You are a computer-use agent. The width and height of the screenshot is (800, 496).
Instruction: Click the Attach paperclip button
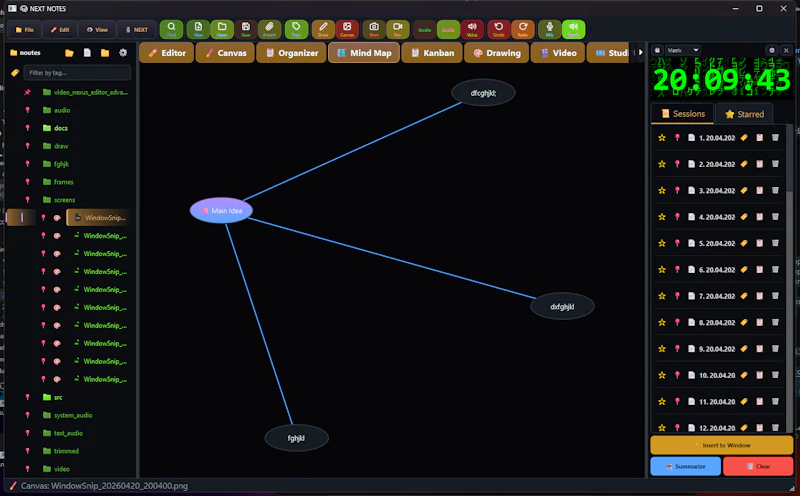point(269,29)
